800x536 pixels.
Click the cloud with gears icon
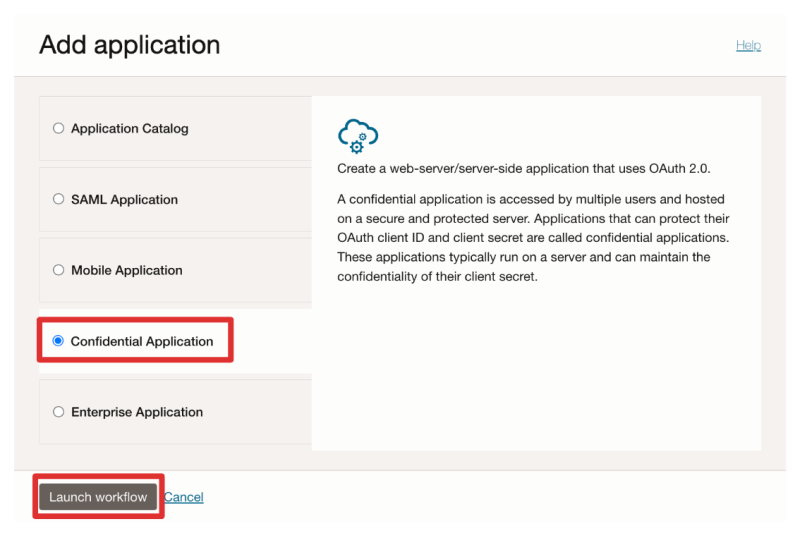(358, 135)
